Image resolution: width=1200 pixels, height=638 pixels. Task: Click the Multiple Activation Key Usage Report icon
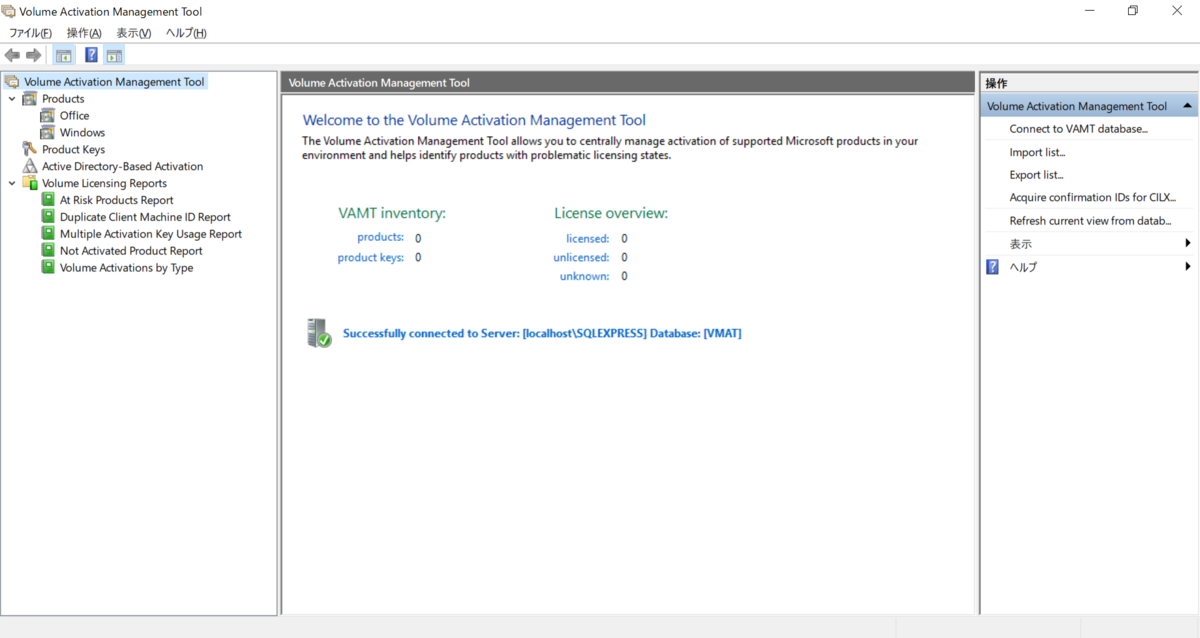tap(48, 234)
